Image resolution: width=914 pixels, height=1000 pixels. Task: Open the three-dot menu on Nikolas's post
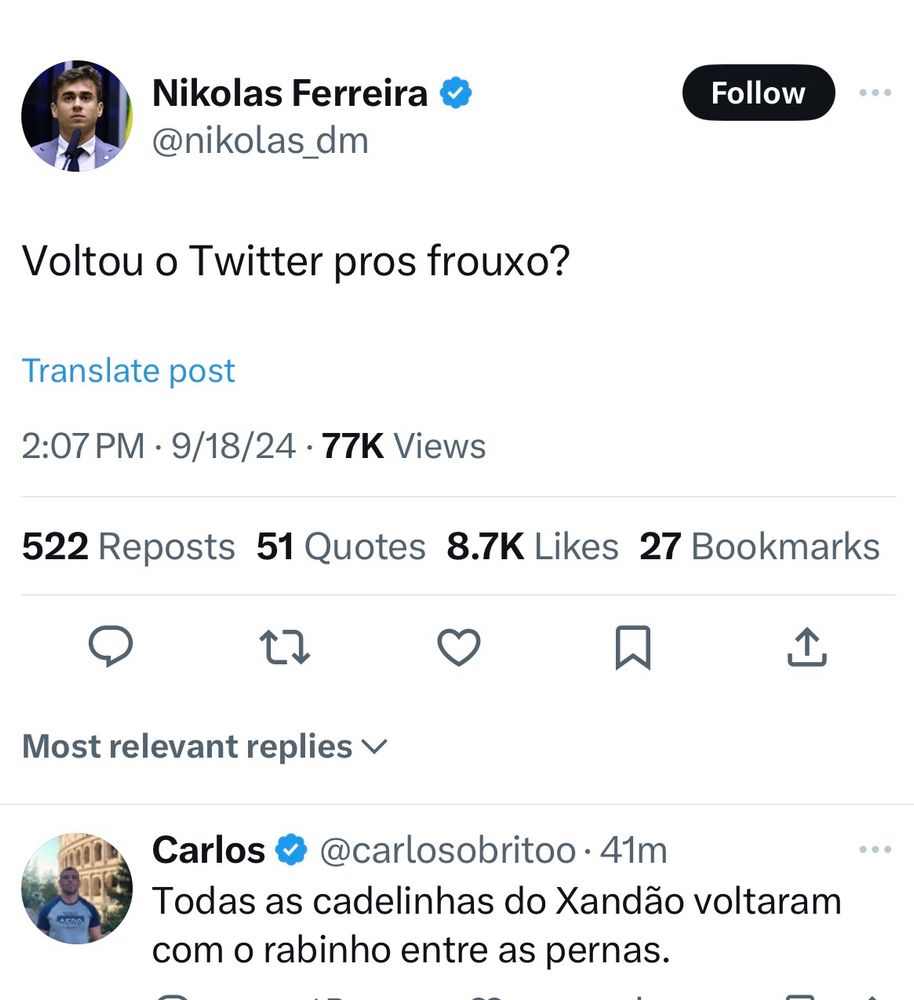pyautogui.click(x=875, y=93)
